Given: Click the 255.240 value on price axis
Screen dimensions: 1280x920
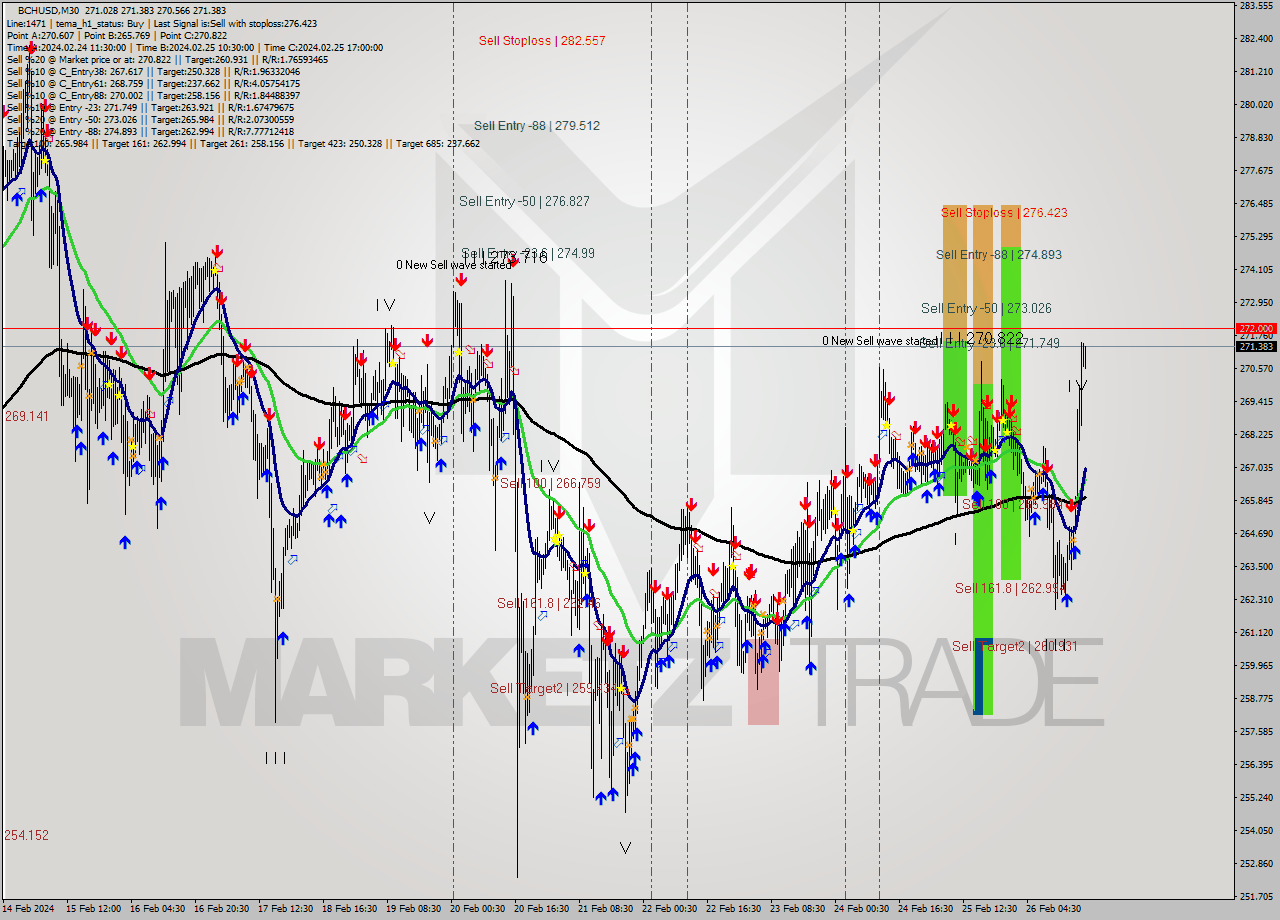Looking at the screenshot, I should pos(1256,798).
